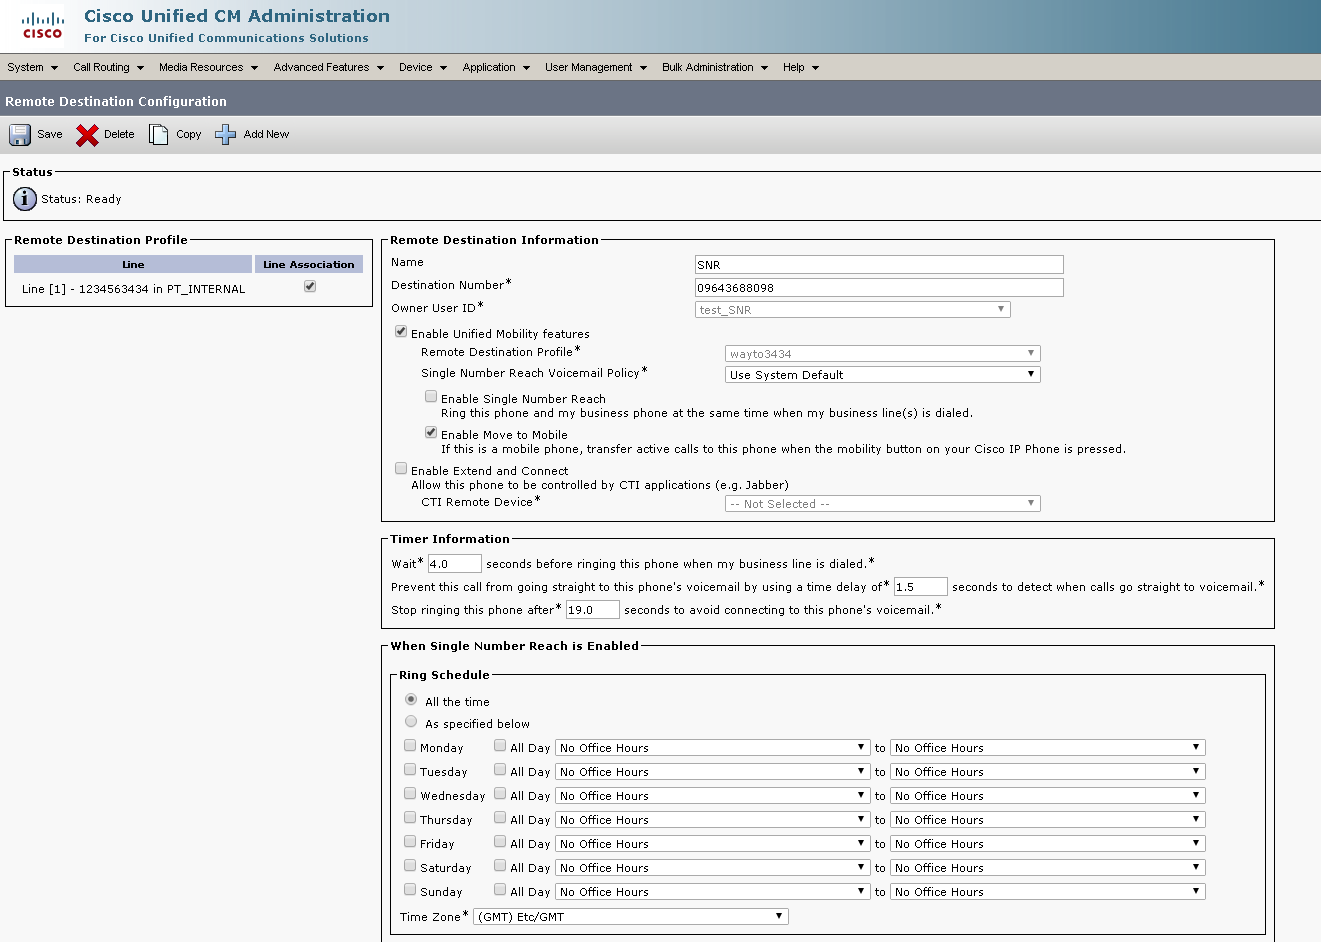
Task: Open the Thursday end time dropdown
Action: (x=1048, y=820)
